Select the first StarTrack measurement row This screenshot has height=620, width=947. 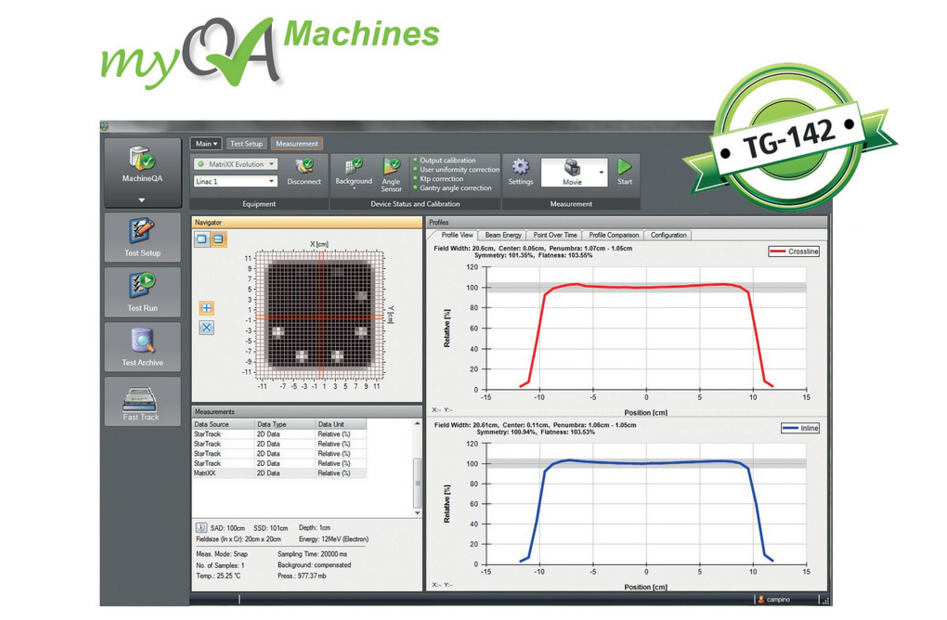tap(279, 434)
